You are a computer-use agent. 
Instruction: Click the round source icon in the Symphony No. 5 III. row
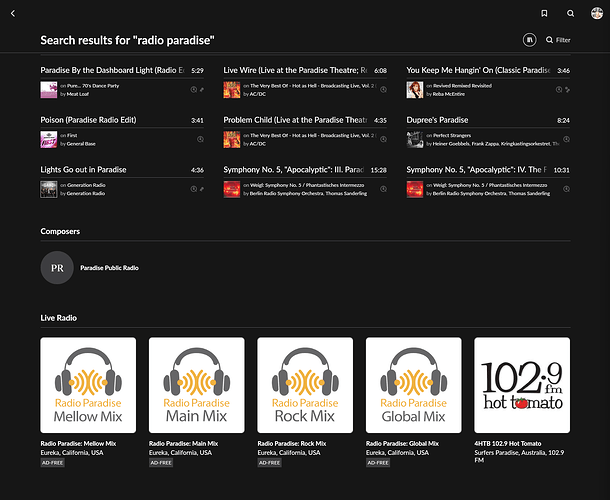[x=383, y=189]
